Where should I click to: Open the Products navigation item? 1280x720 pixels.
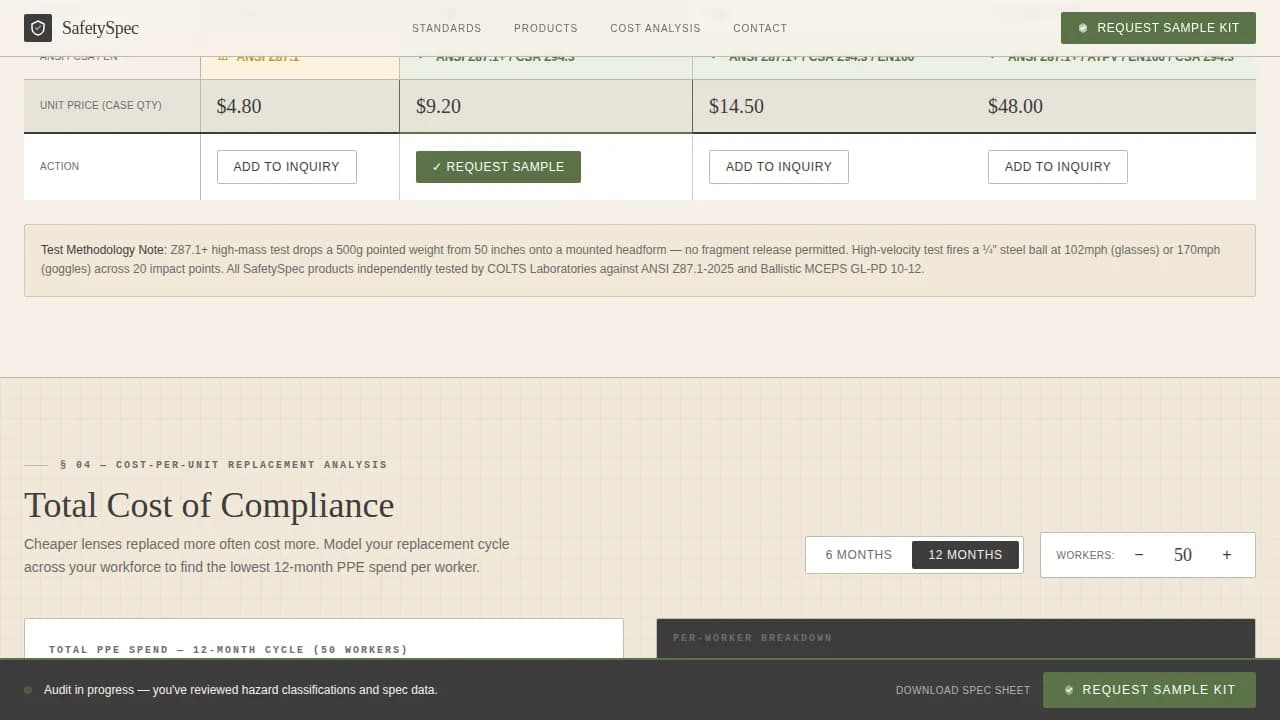546,28
